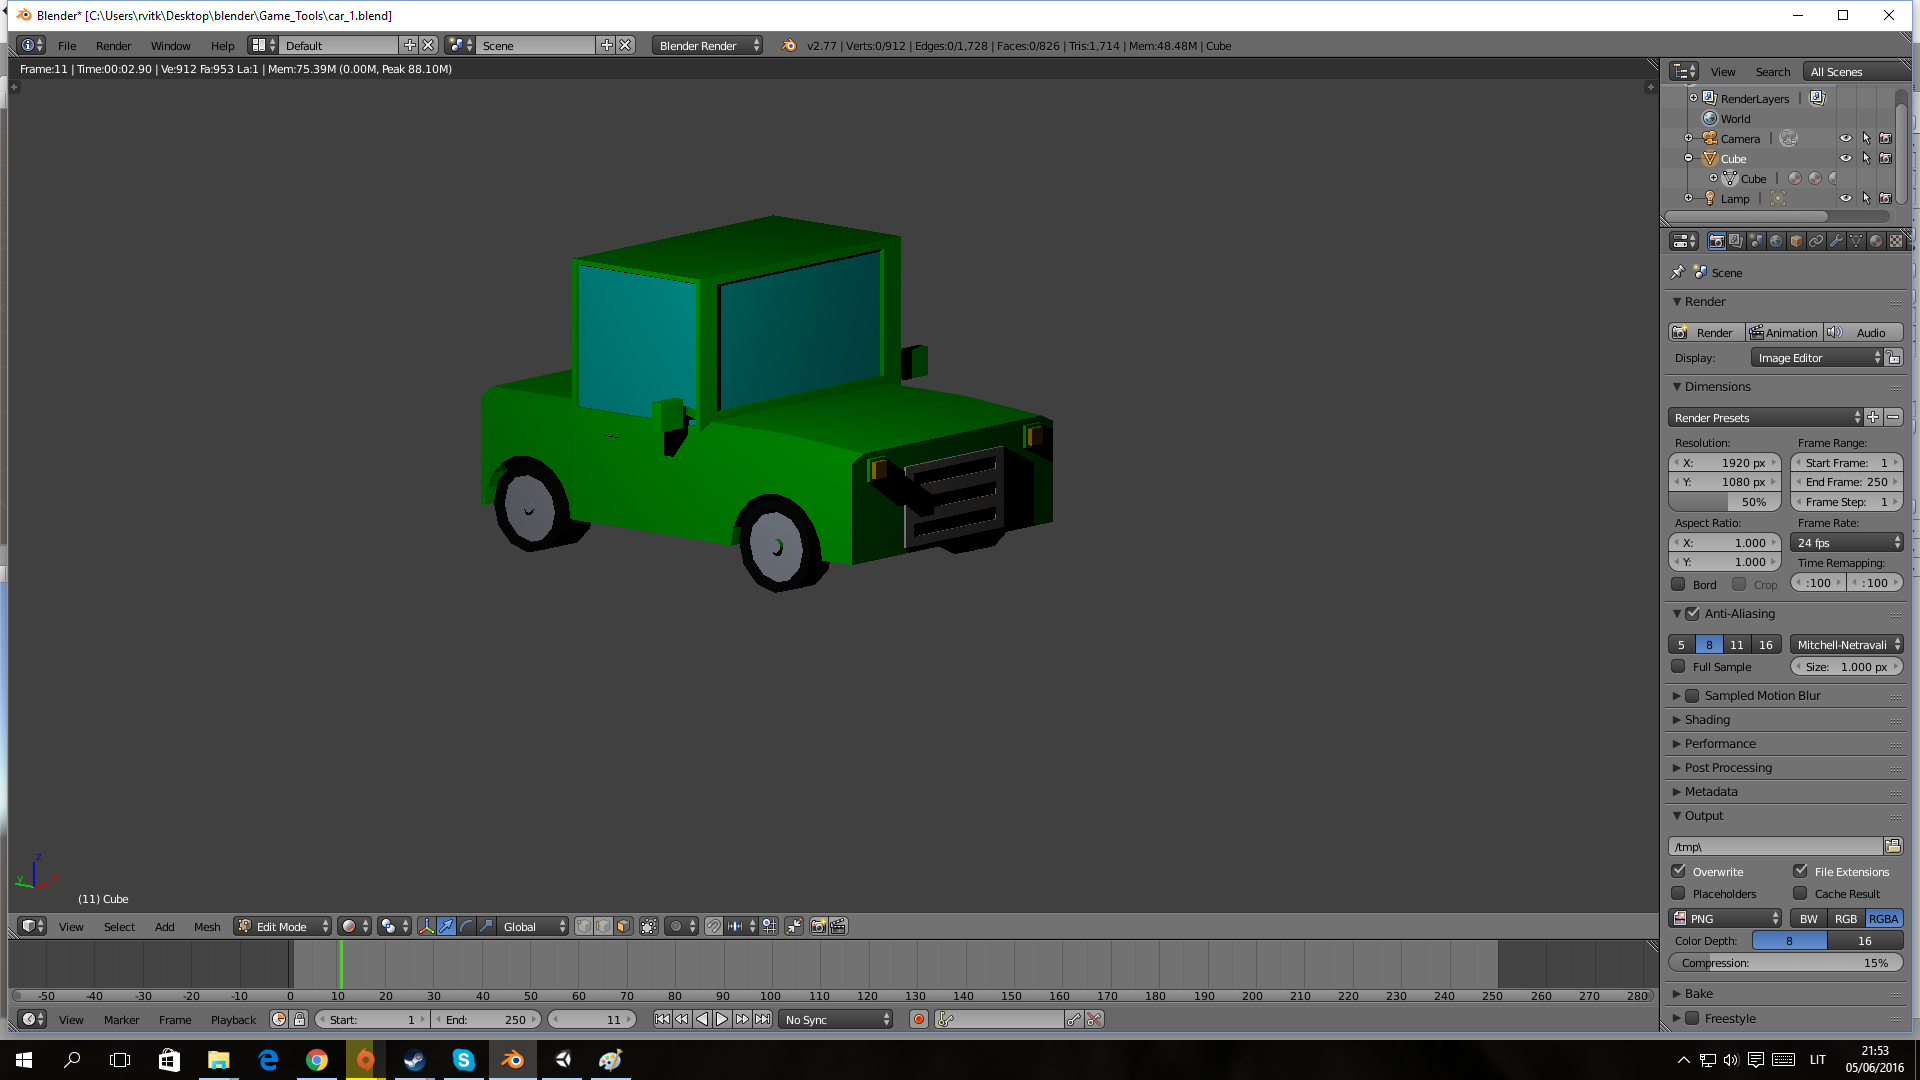This screenshot has height=1080, width=1920.
Task: Click the OpenGL render active viewport icon
Action: pyautogui.click(x=818, y=926)
